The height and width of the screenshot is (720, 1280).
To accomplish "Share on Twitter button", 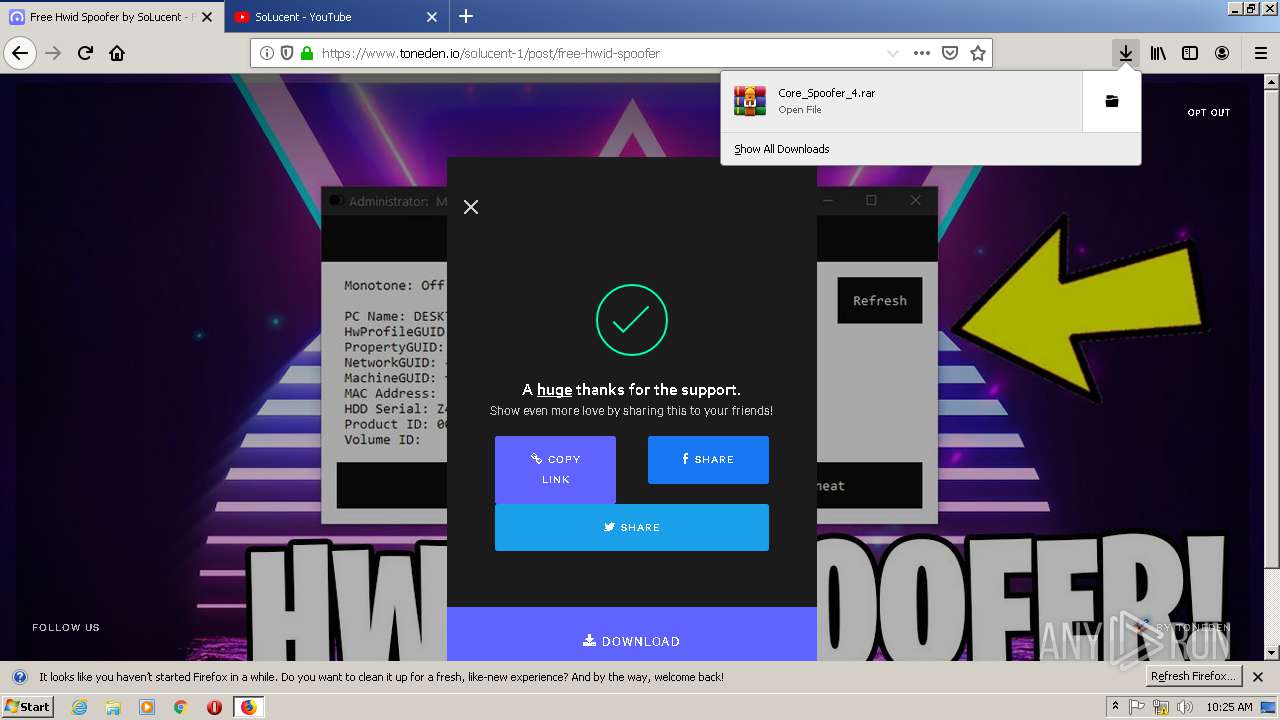I will click(x=632, y=527).
